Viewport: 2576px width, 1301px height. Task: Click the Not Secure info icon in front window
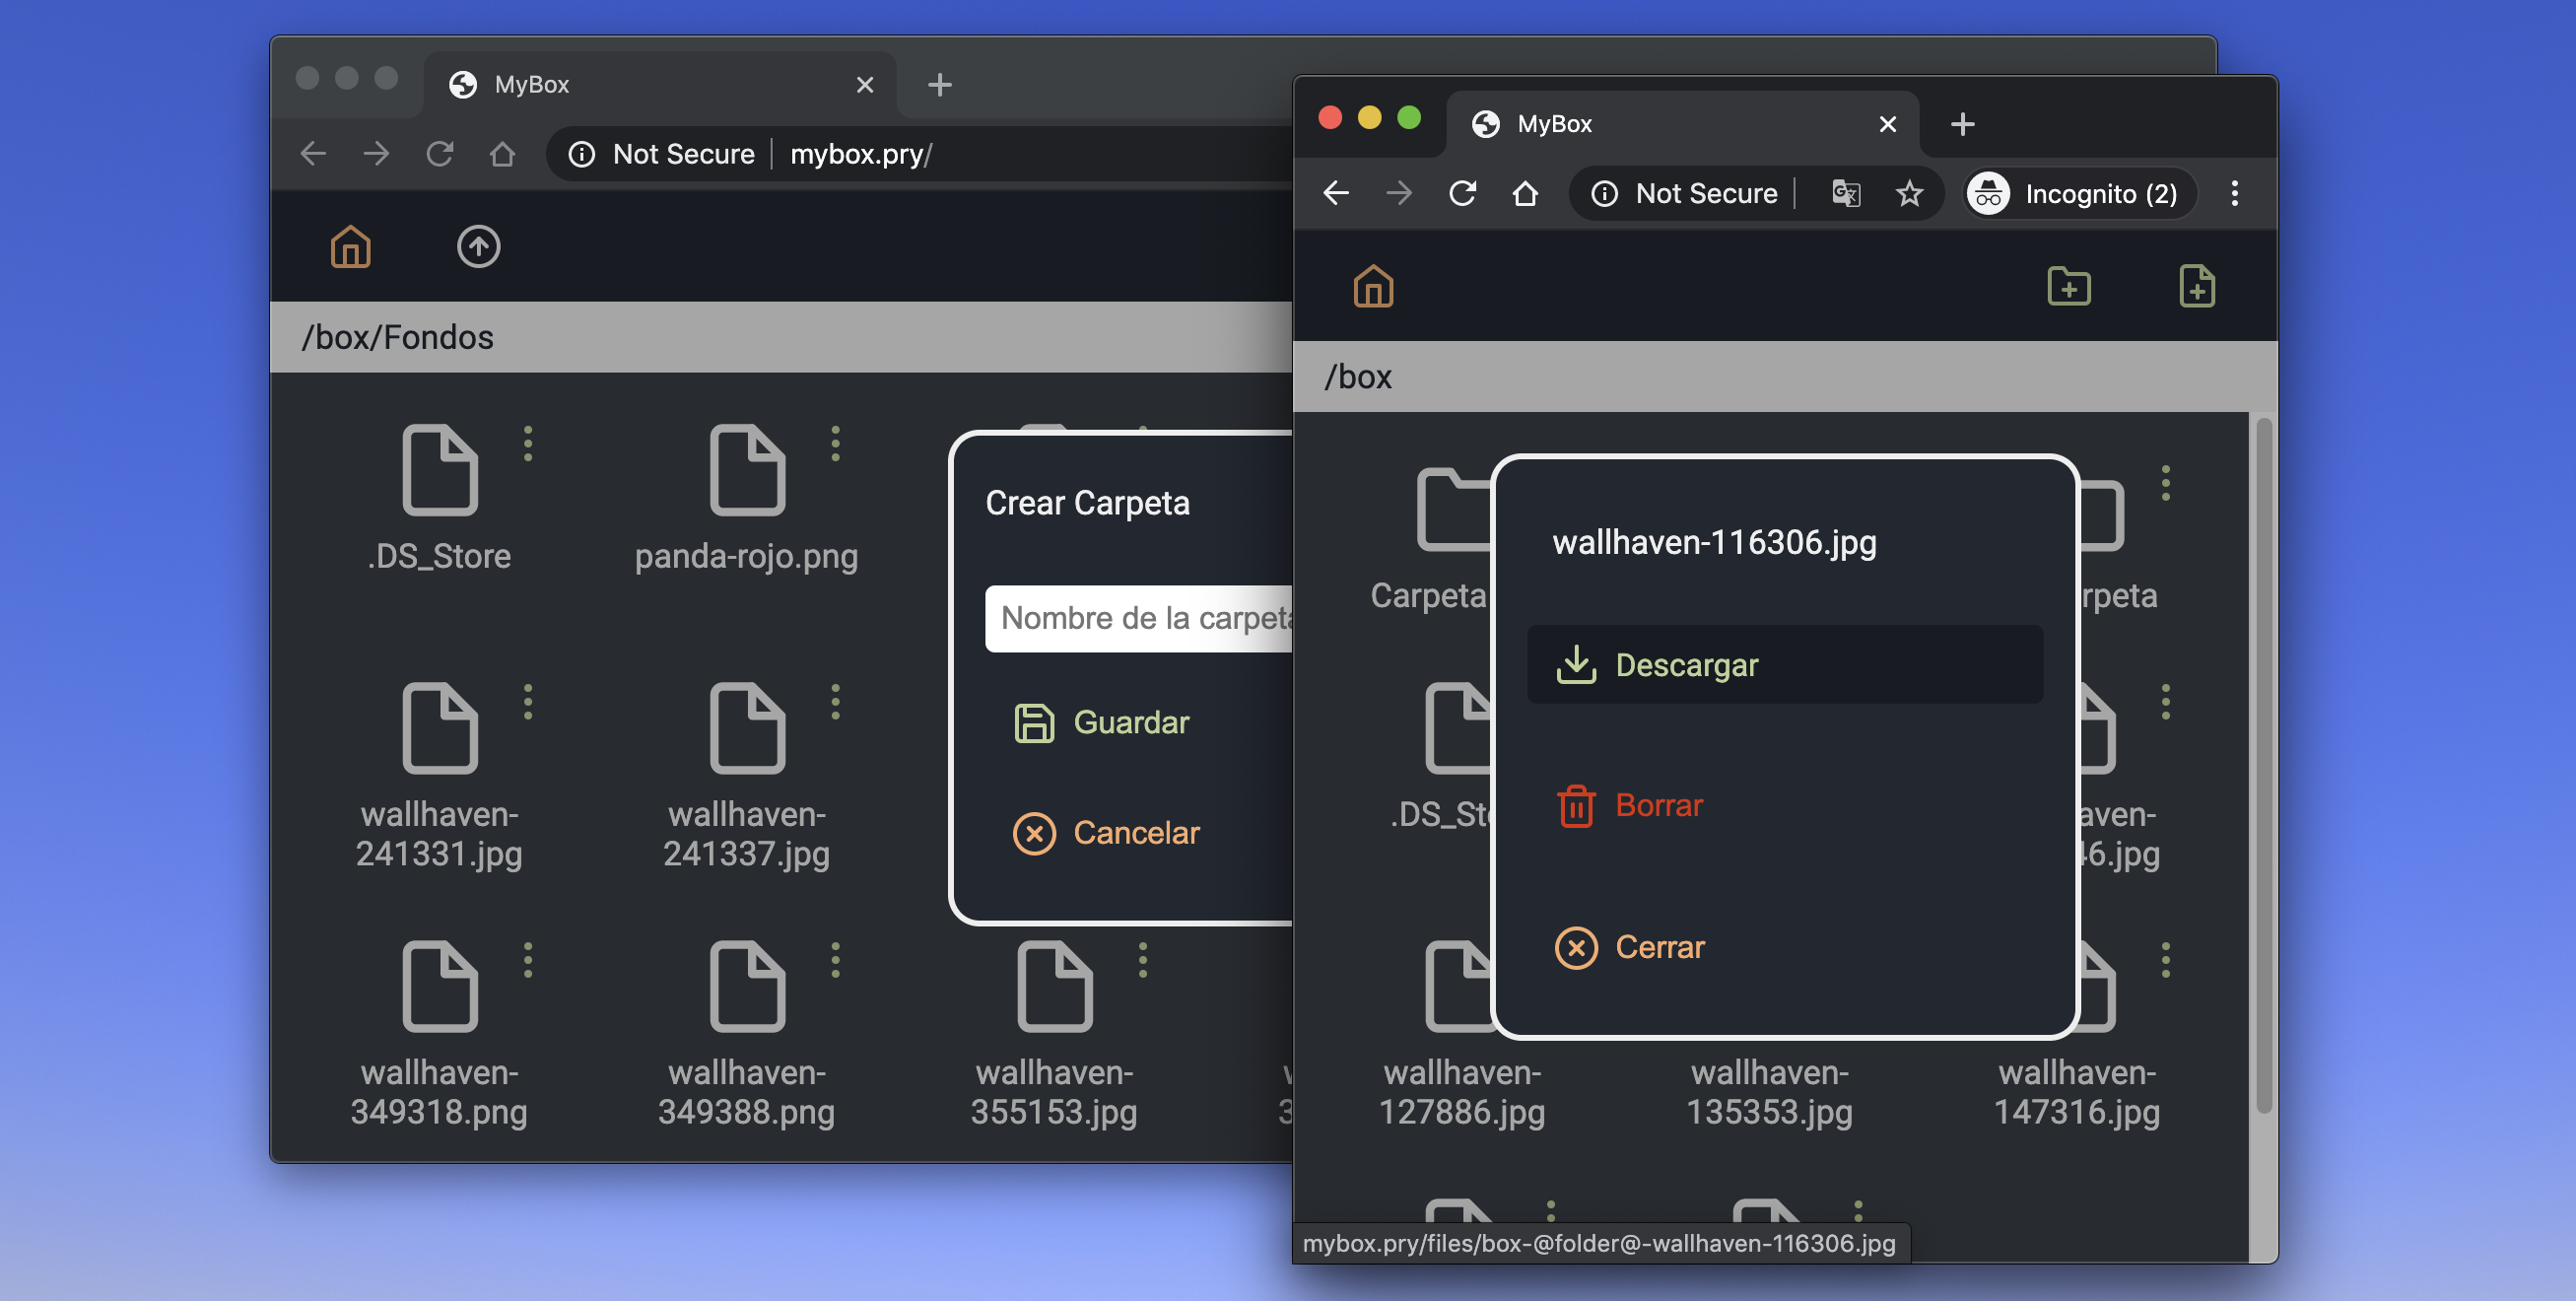click(1604, 193)
